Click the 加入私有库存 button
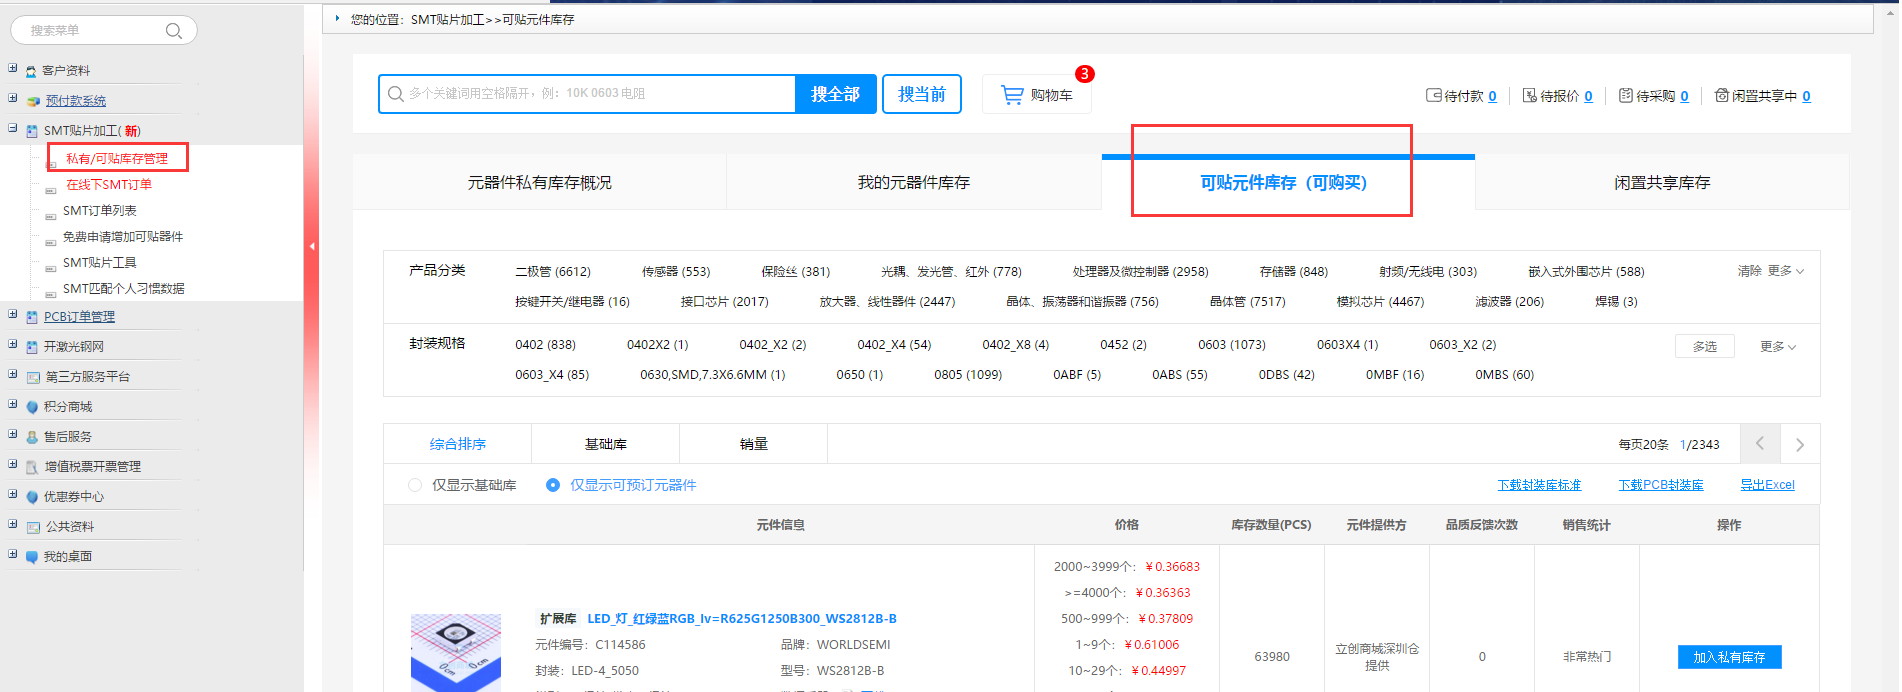Image resolution: width=1902 pixels, height=692 pixels. (x=1729, y=657)
